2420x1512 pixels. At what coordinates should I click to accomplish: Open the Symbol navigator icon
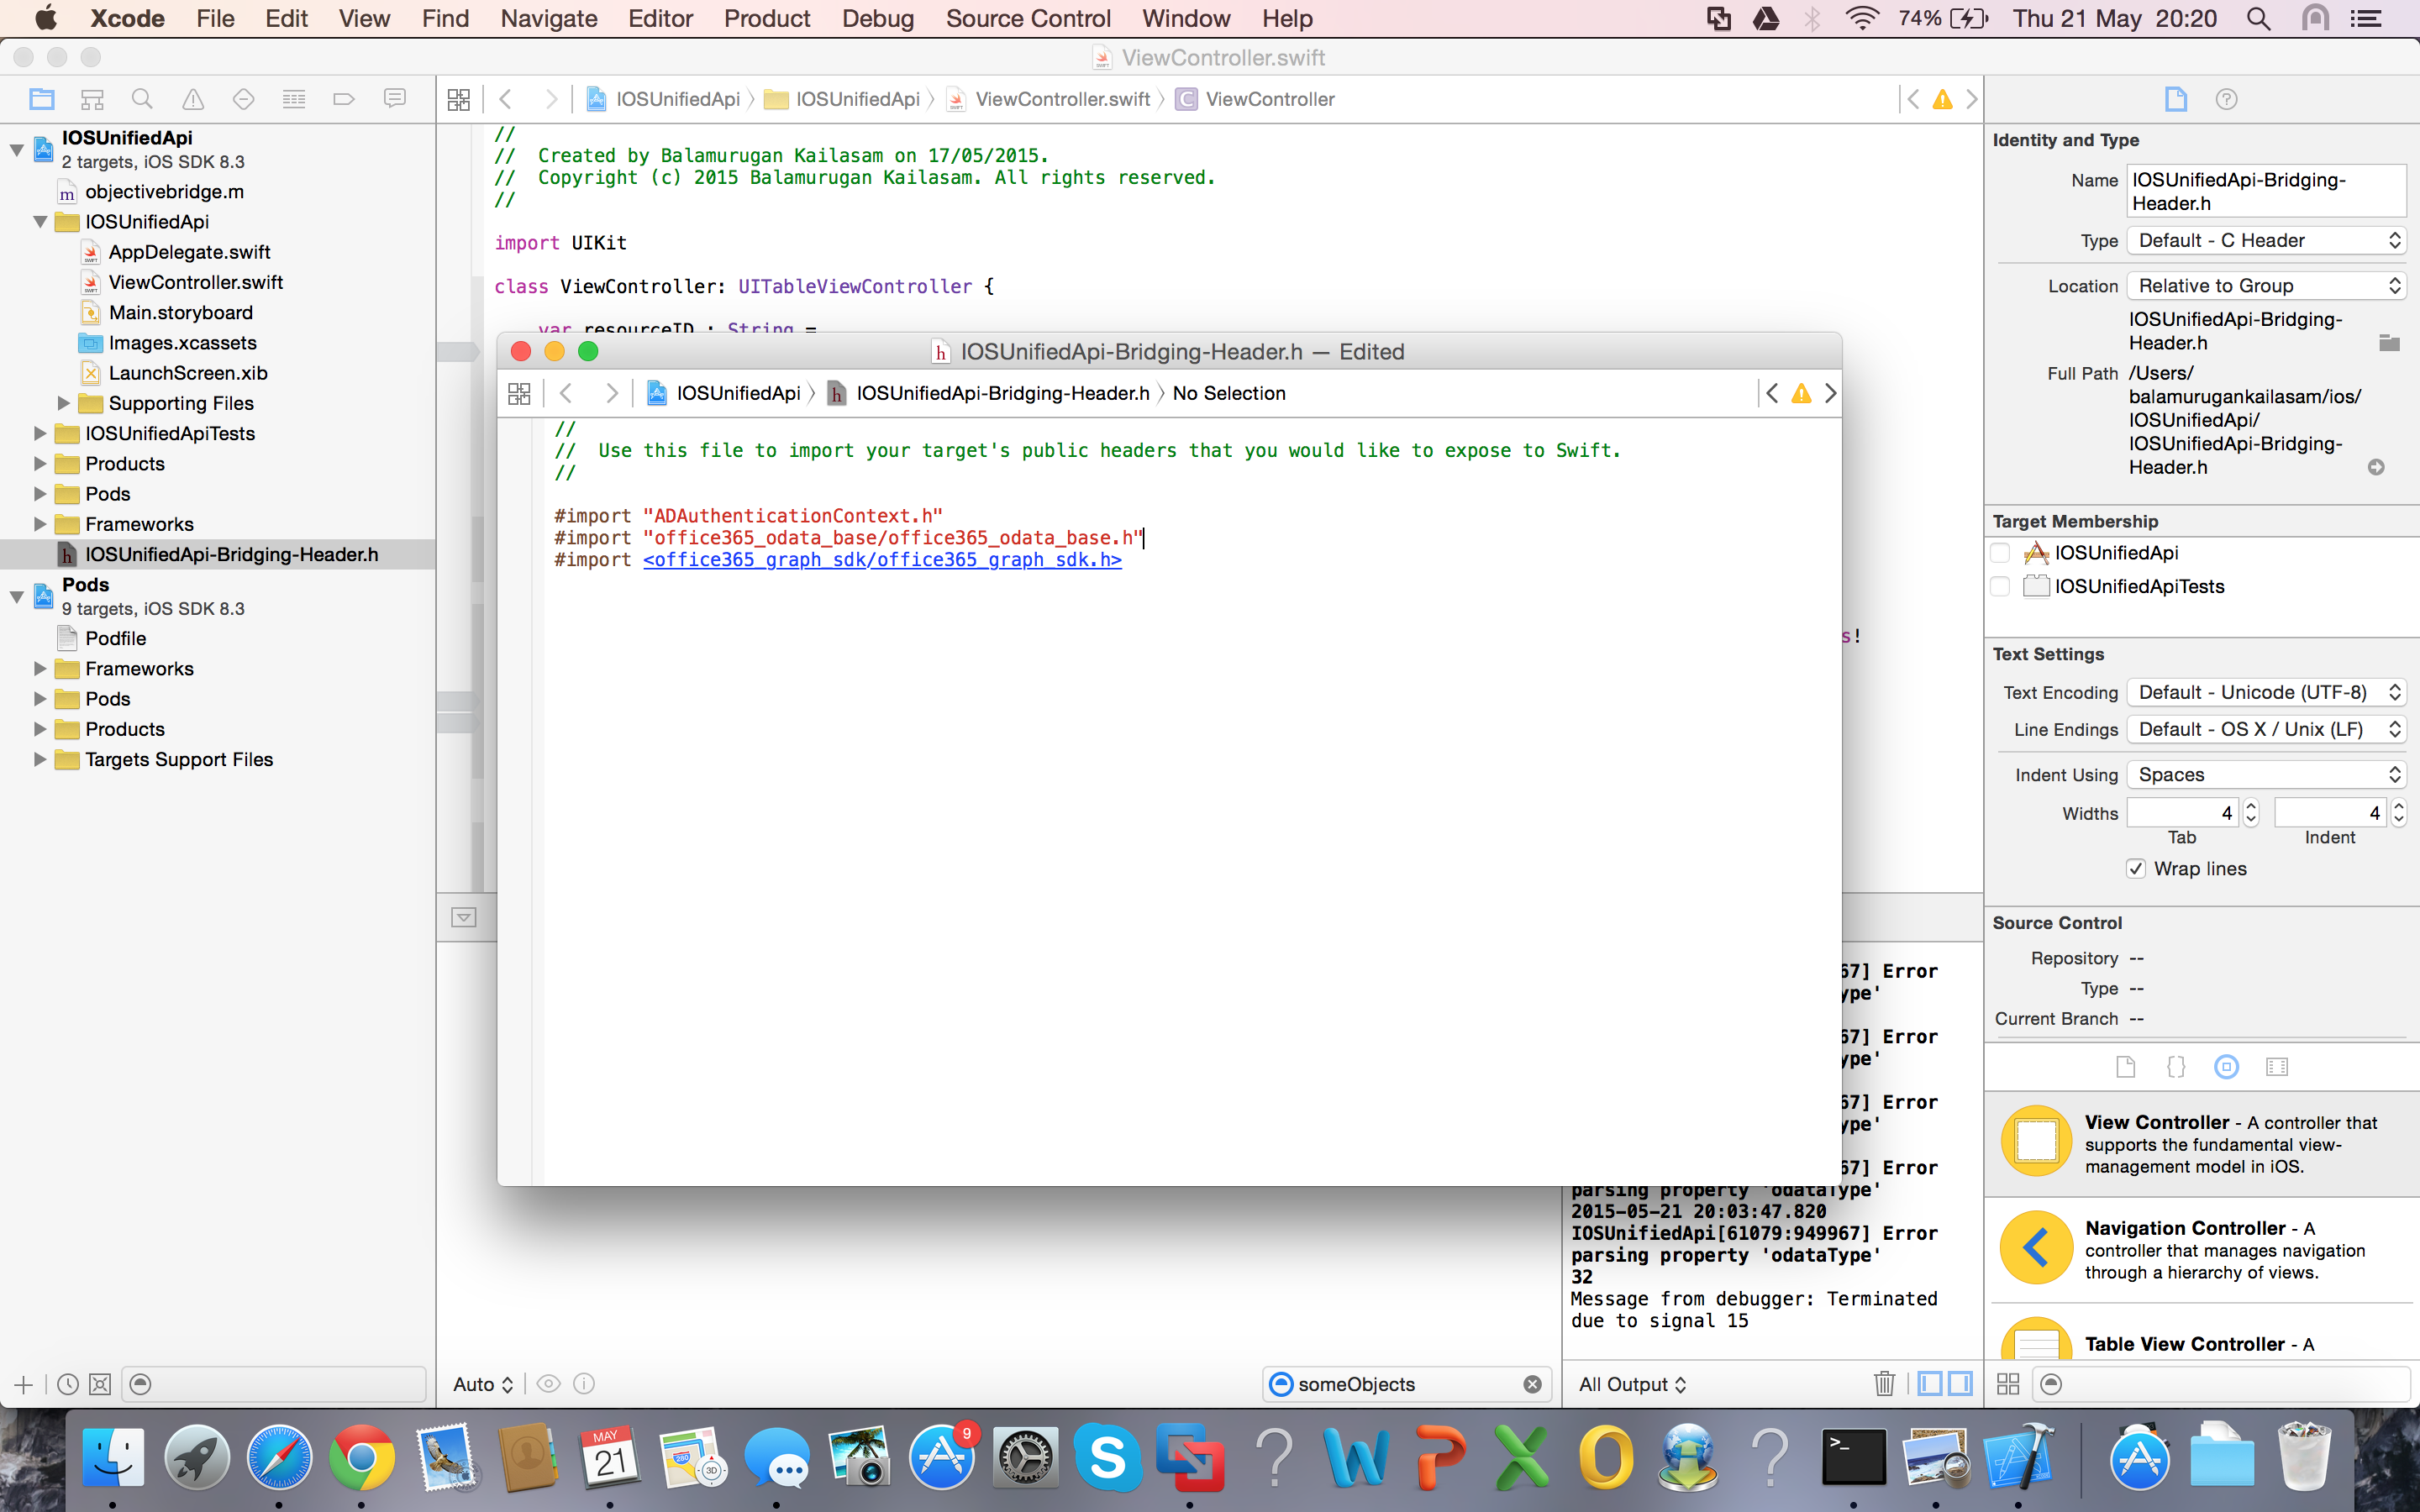coord(92,99)
